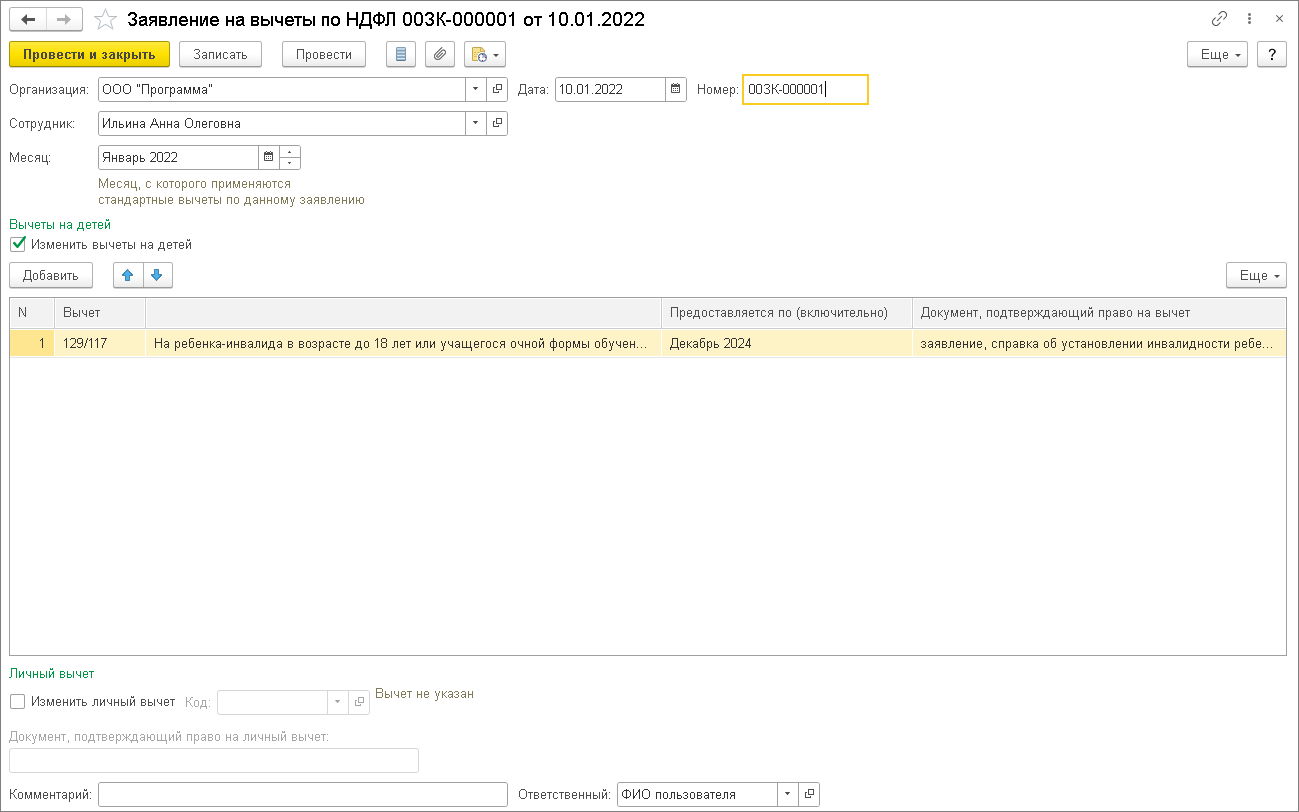The height and width of the screenshot is (812, 1299).
Task: Click the N column header
Action: pyautogui.click(x=32, y=312)
